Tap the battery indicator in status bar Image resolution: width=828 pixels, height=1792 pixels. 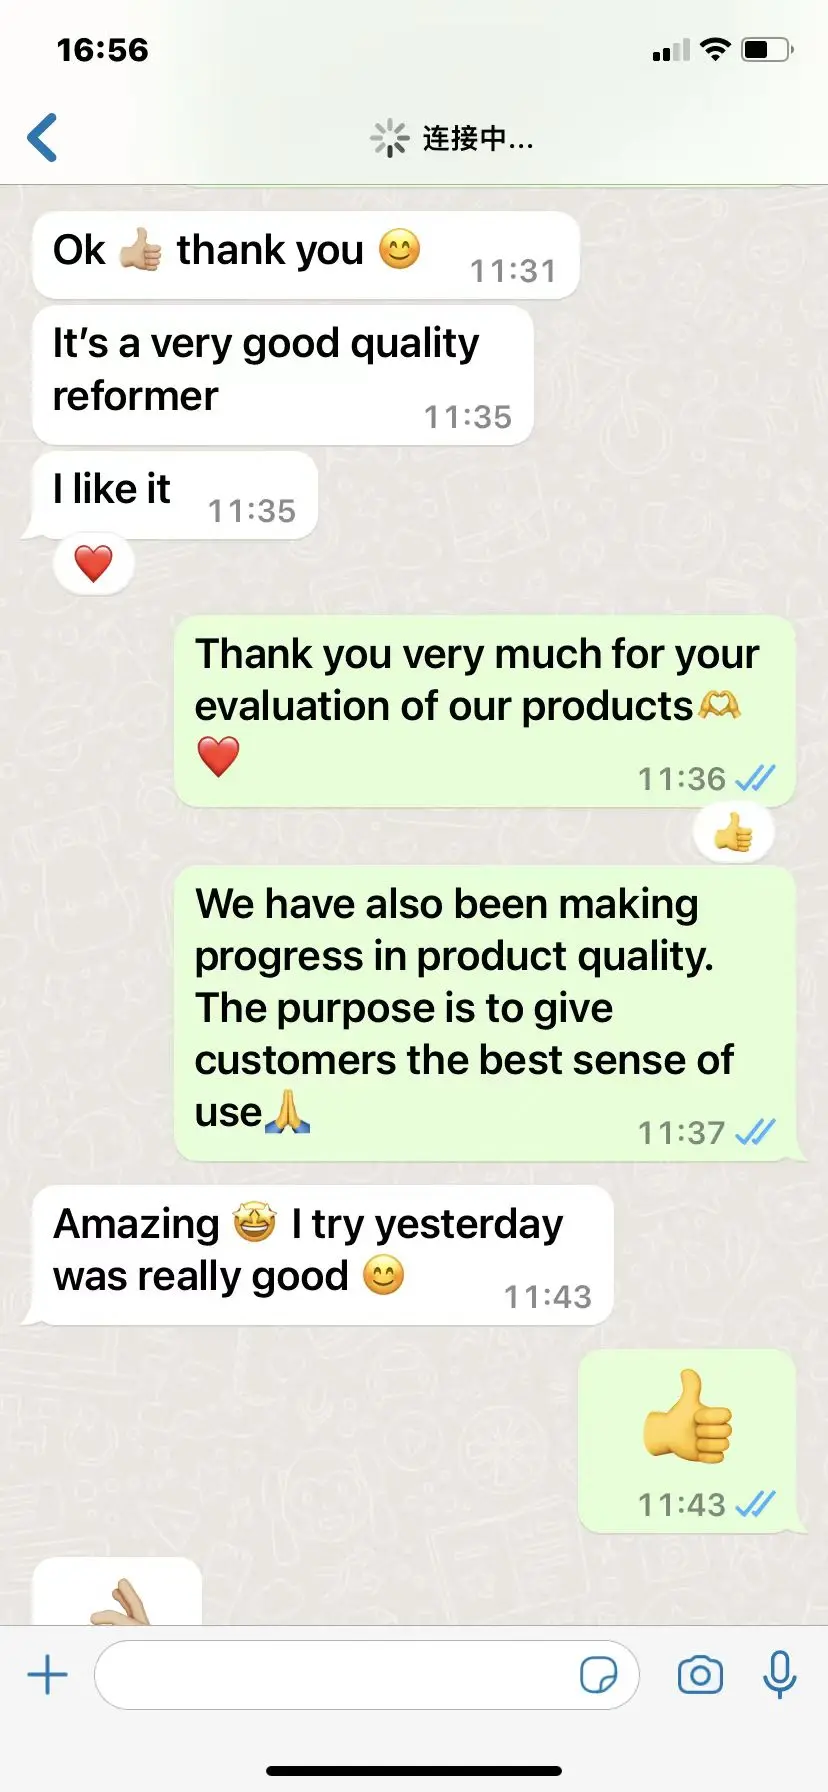point(767,49)
